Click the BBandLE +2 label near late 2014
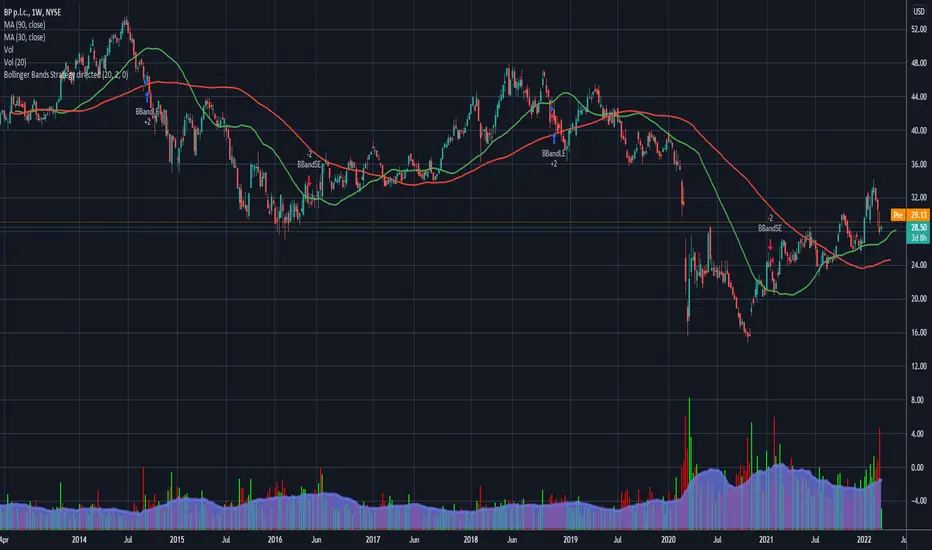 pyautogui.click(x=147, y=117)
